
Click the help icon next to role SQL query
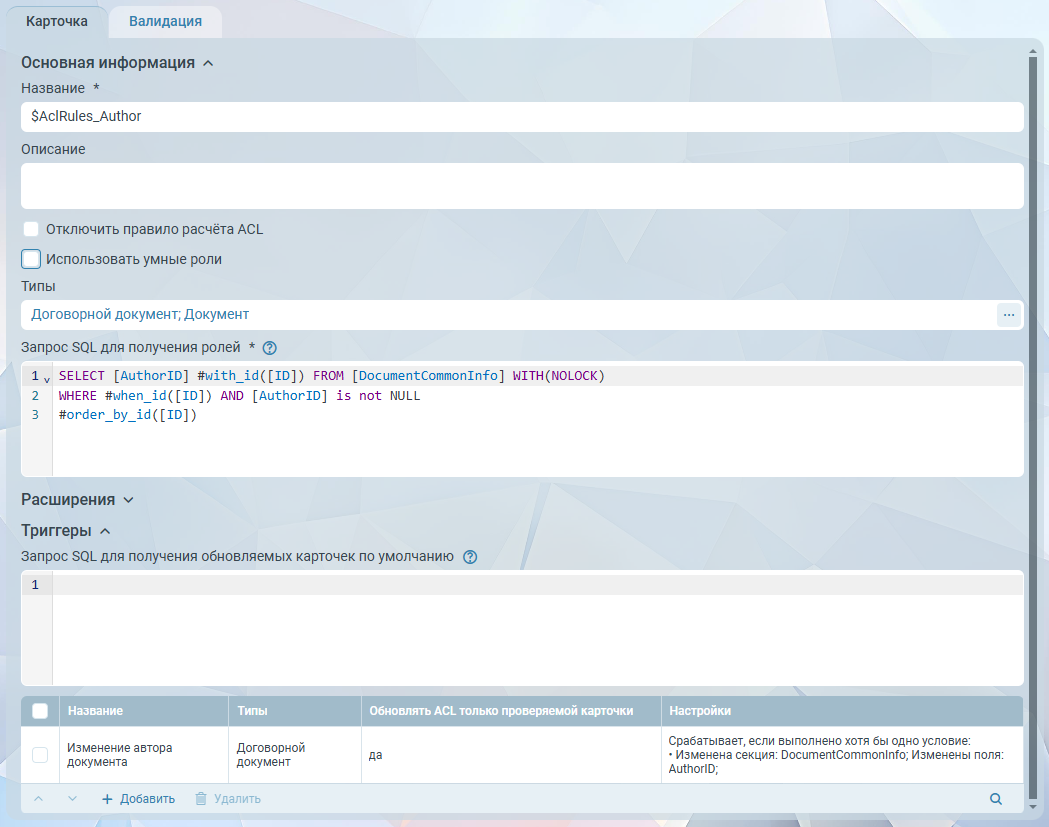[x=269, y=348]
